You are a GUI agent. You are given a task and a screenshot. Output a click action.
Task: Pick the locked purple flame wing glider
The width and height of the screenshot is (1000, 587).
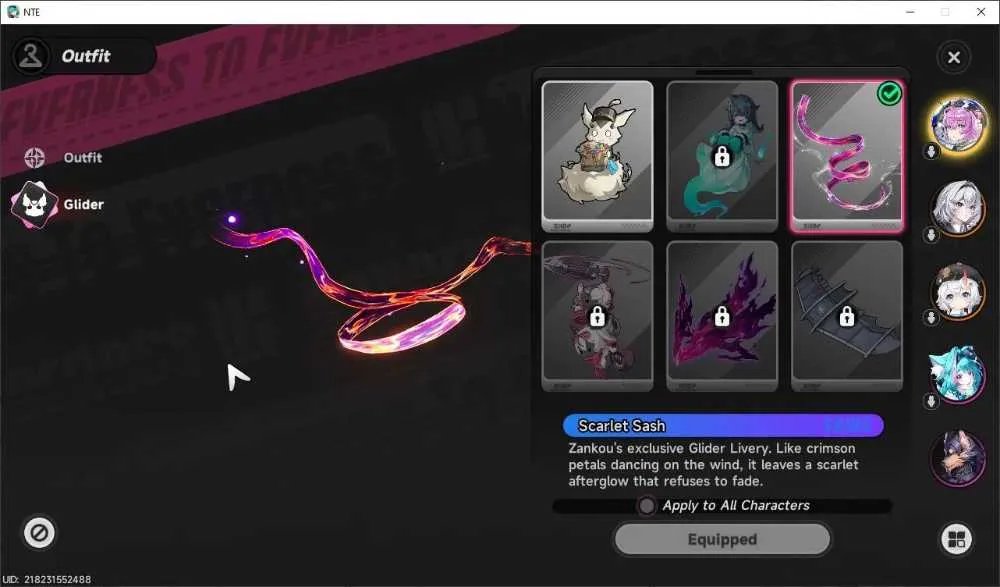tap(722, 316)
